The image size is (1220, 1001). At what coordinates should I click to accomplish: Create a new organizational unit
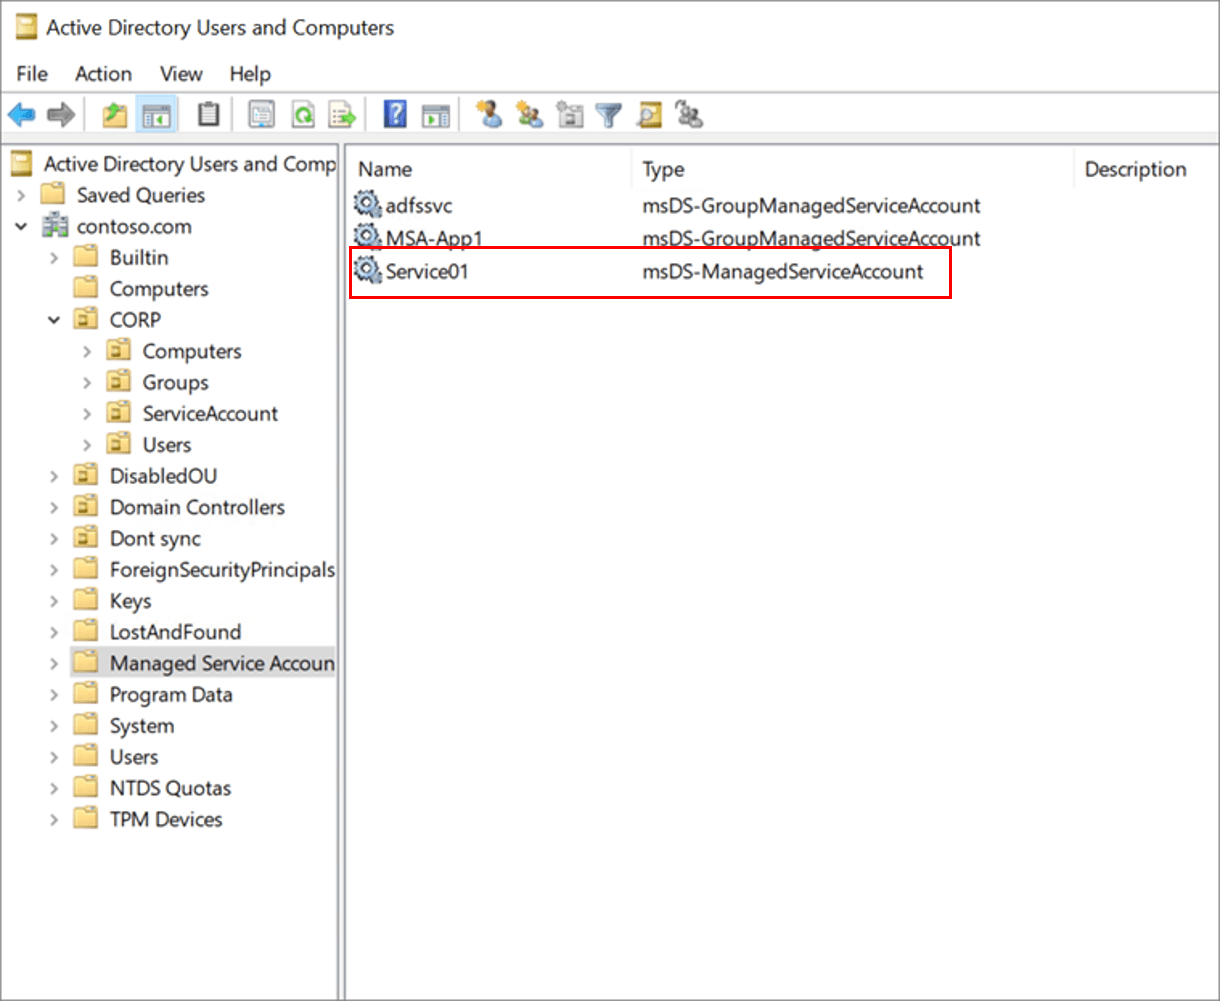569,114
